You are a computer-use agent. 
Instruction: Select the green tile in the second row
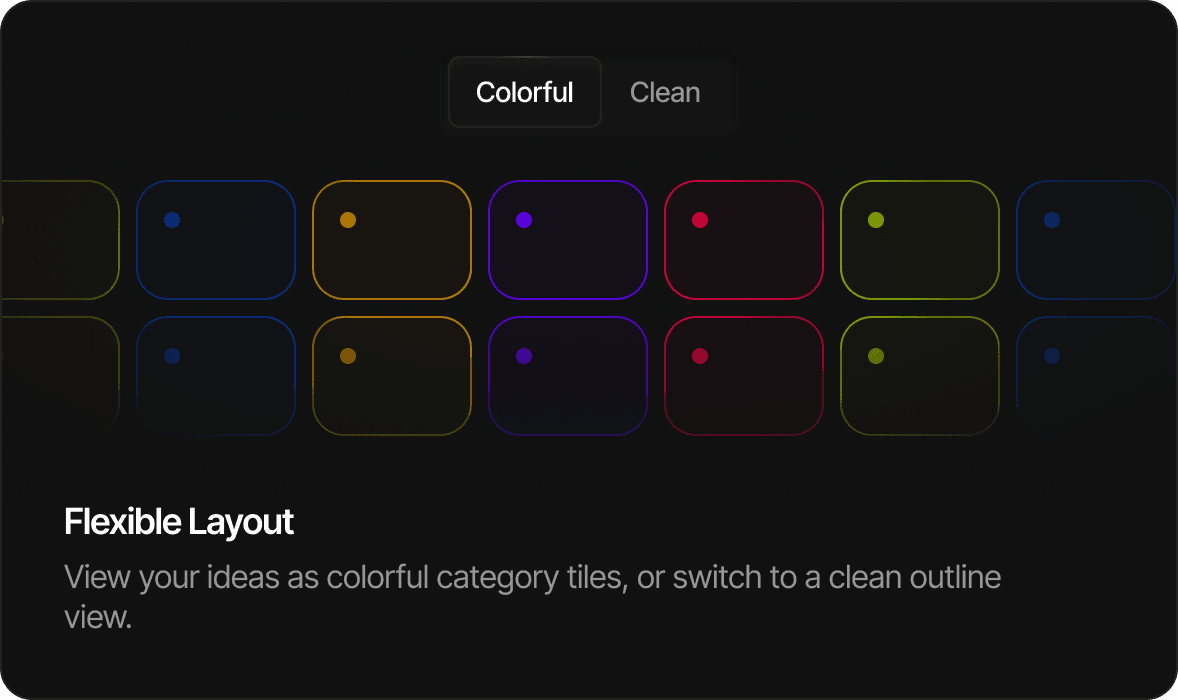919,375
